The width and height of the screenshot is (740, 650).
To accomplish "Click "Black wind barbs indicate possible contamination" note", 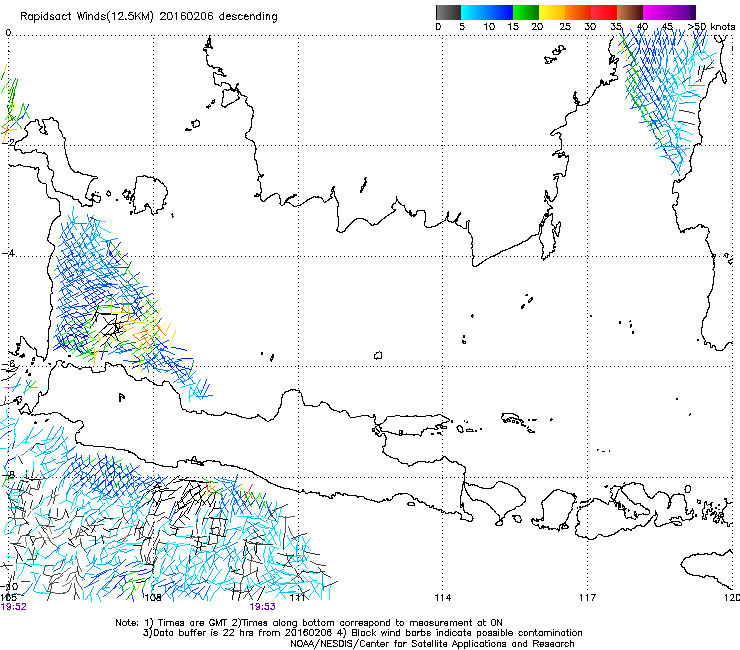I will coord(467,633).
